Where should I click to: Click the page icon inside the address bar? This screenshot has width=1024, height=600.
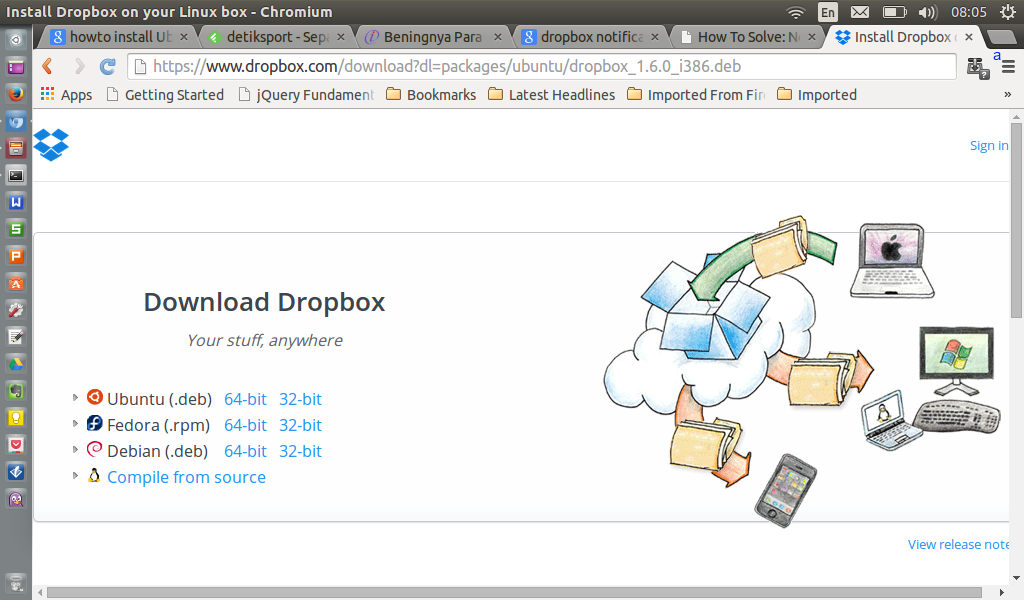(138, 67)
